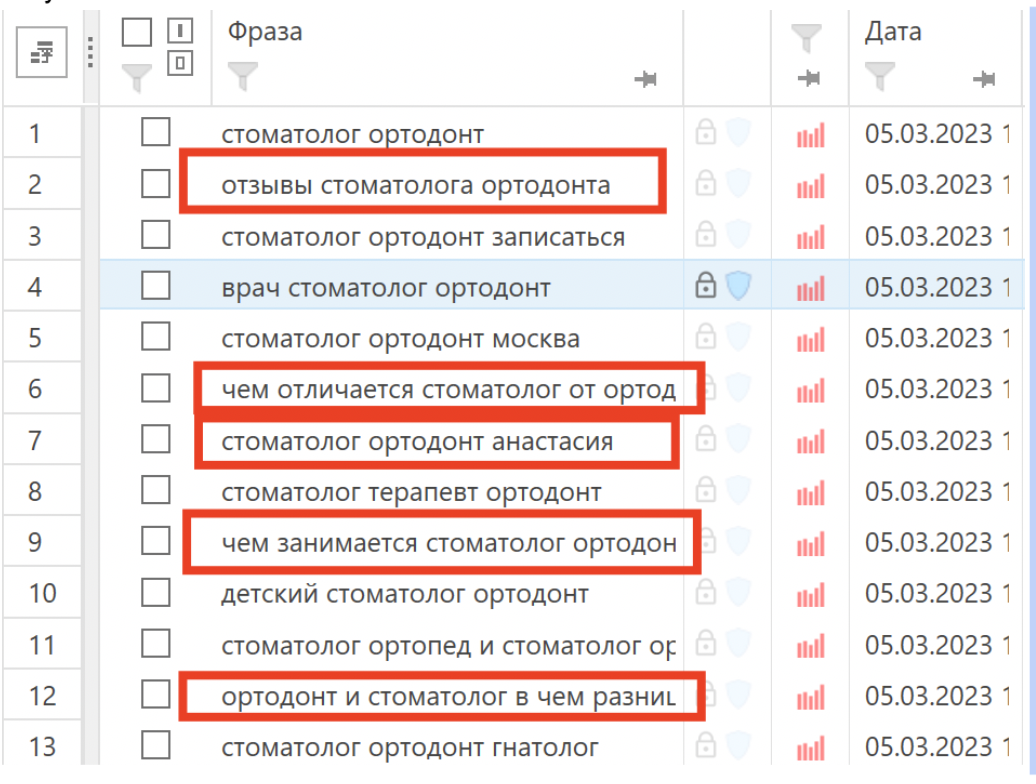Viewport: 1036px width, 784px height.
Task: Open the filter under the select-all checkbox
Action: [136, 75]
